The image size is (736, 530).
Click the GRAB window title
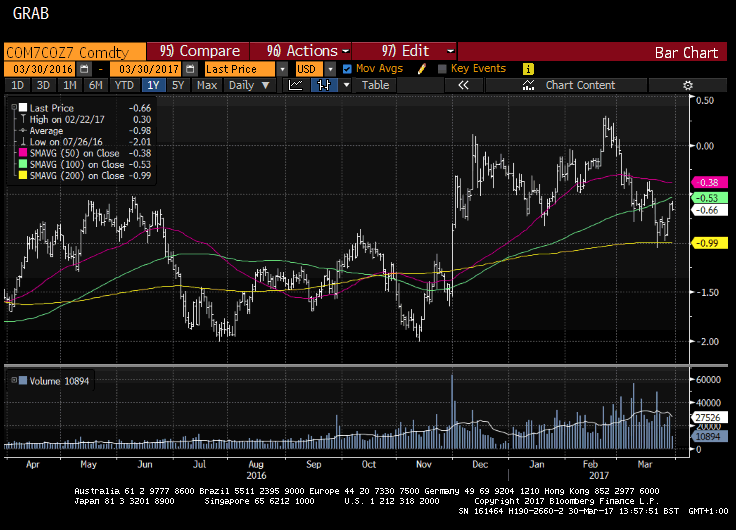[x=31, y=13]
